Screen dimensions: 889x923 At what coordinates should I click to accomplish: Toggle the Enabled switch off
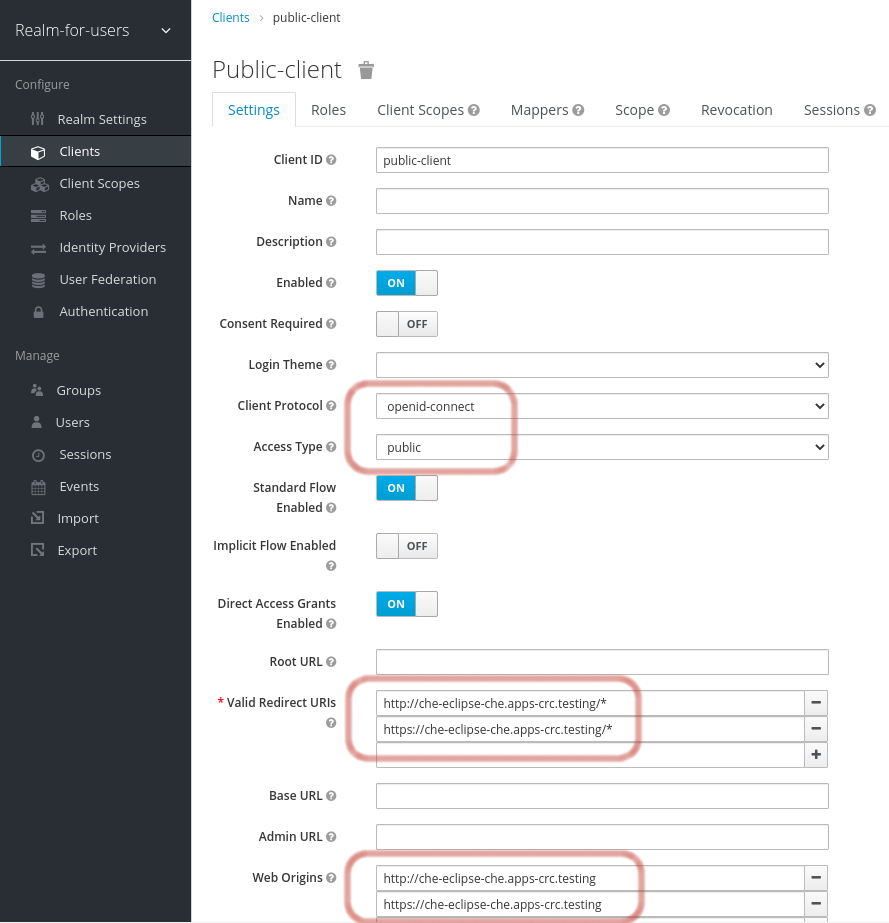click(x=406, y=283)
